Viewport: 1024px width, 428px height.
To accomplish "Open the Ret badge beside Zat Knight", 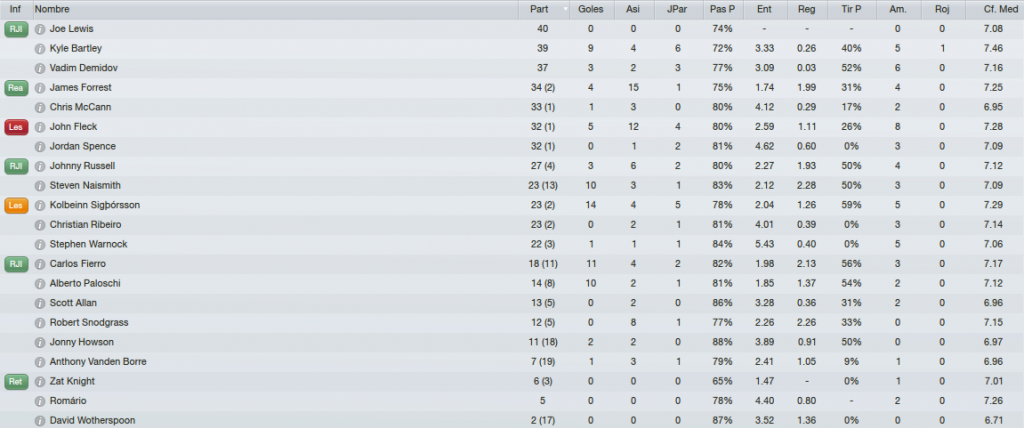I will click(x=16, y=382).
